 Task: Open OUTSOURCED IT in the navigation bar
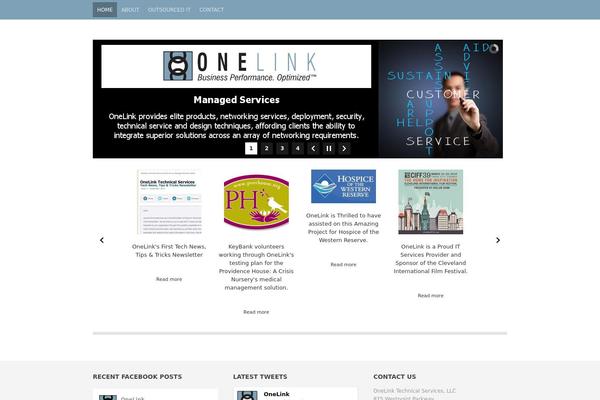pyautogui.click(x=169, y=10)
